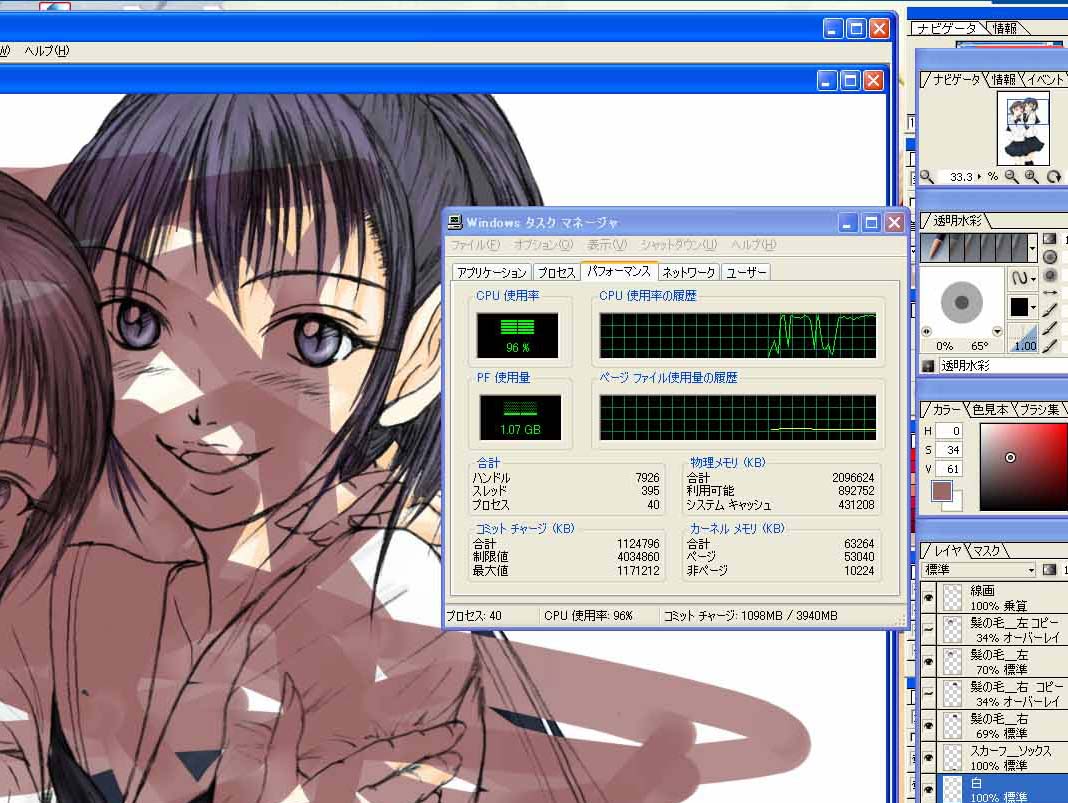Switch to ユーザー tab in Task Manager
Image resolution: width=1068 pixels, height=803 pixels.
[x=746, y=272]
